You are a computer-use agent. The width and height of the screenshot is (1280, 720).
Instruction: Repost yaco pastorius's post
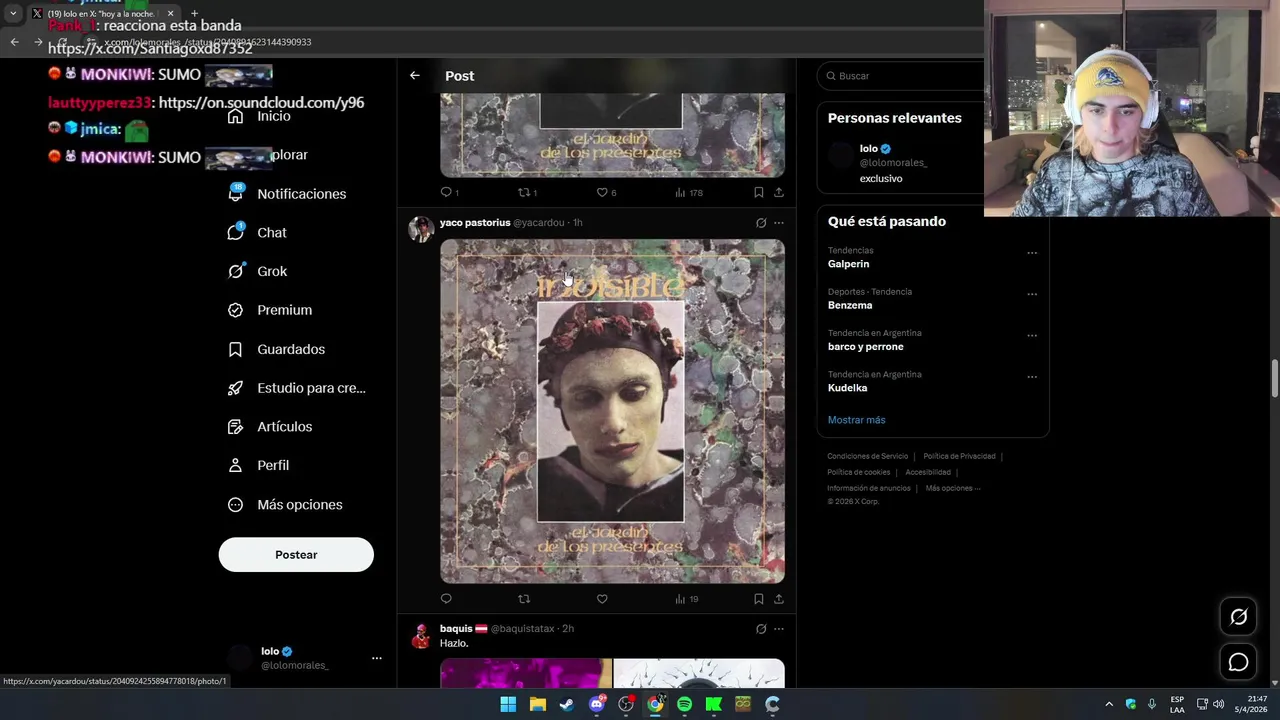click(x=524, y=599)
